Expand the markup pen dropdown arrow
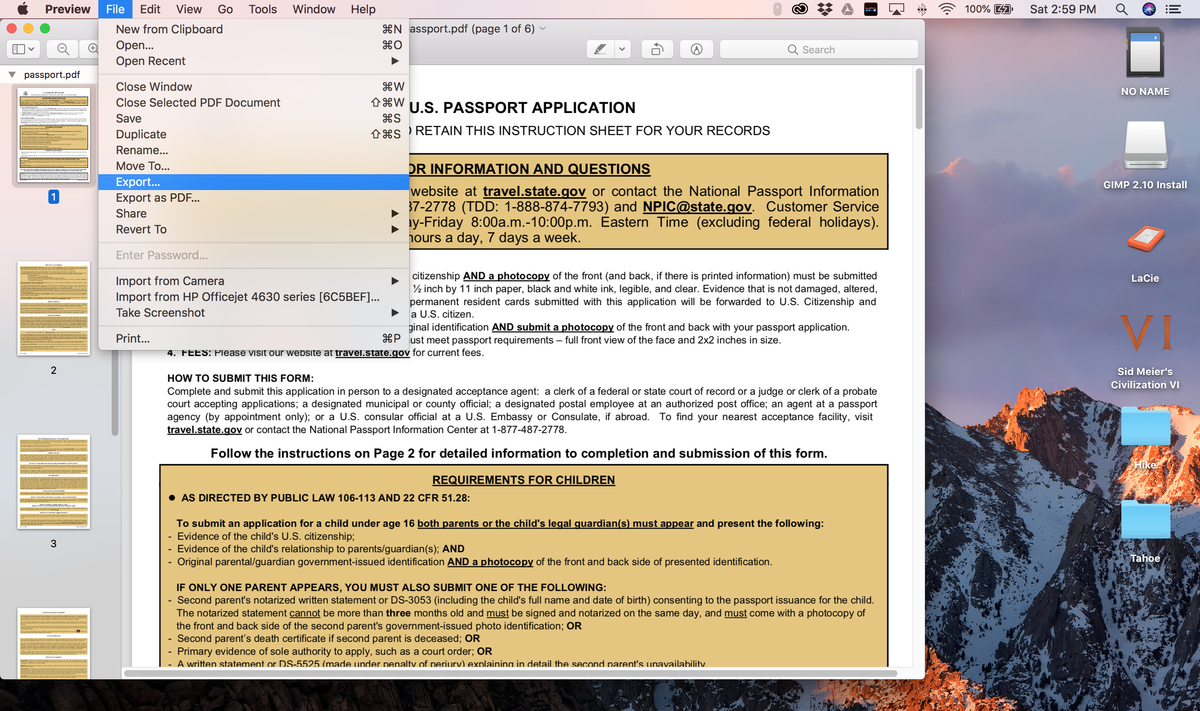This screenshot has width=1200, height=711. click(622, 49)
